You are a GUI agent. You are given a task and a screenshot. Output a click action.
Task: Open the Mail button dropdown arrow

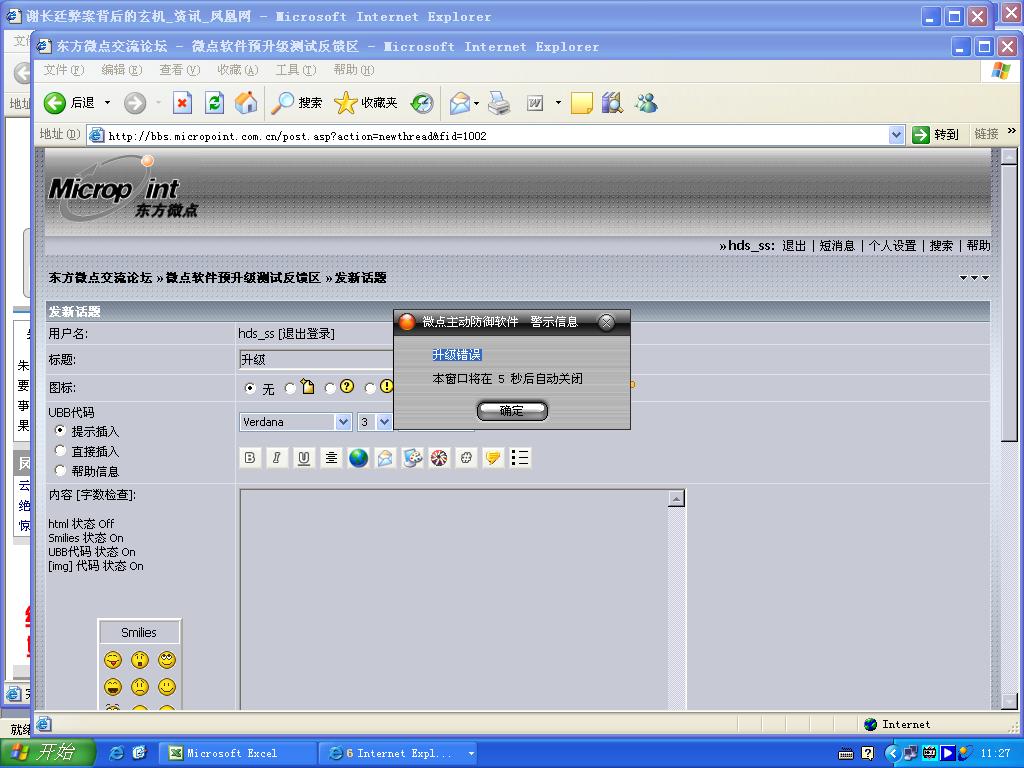pos(477,103)
